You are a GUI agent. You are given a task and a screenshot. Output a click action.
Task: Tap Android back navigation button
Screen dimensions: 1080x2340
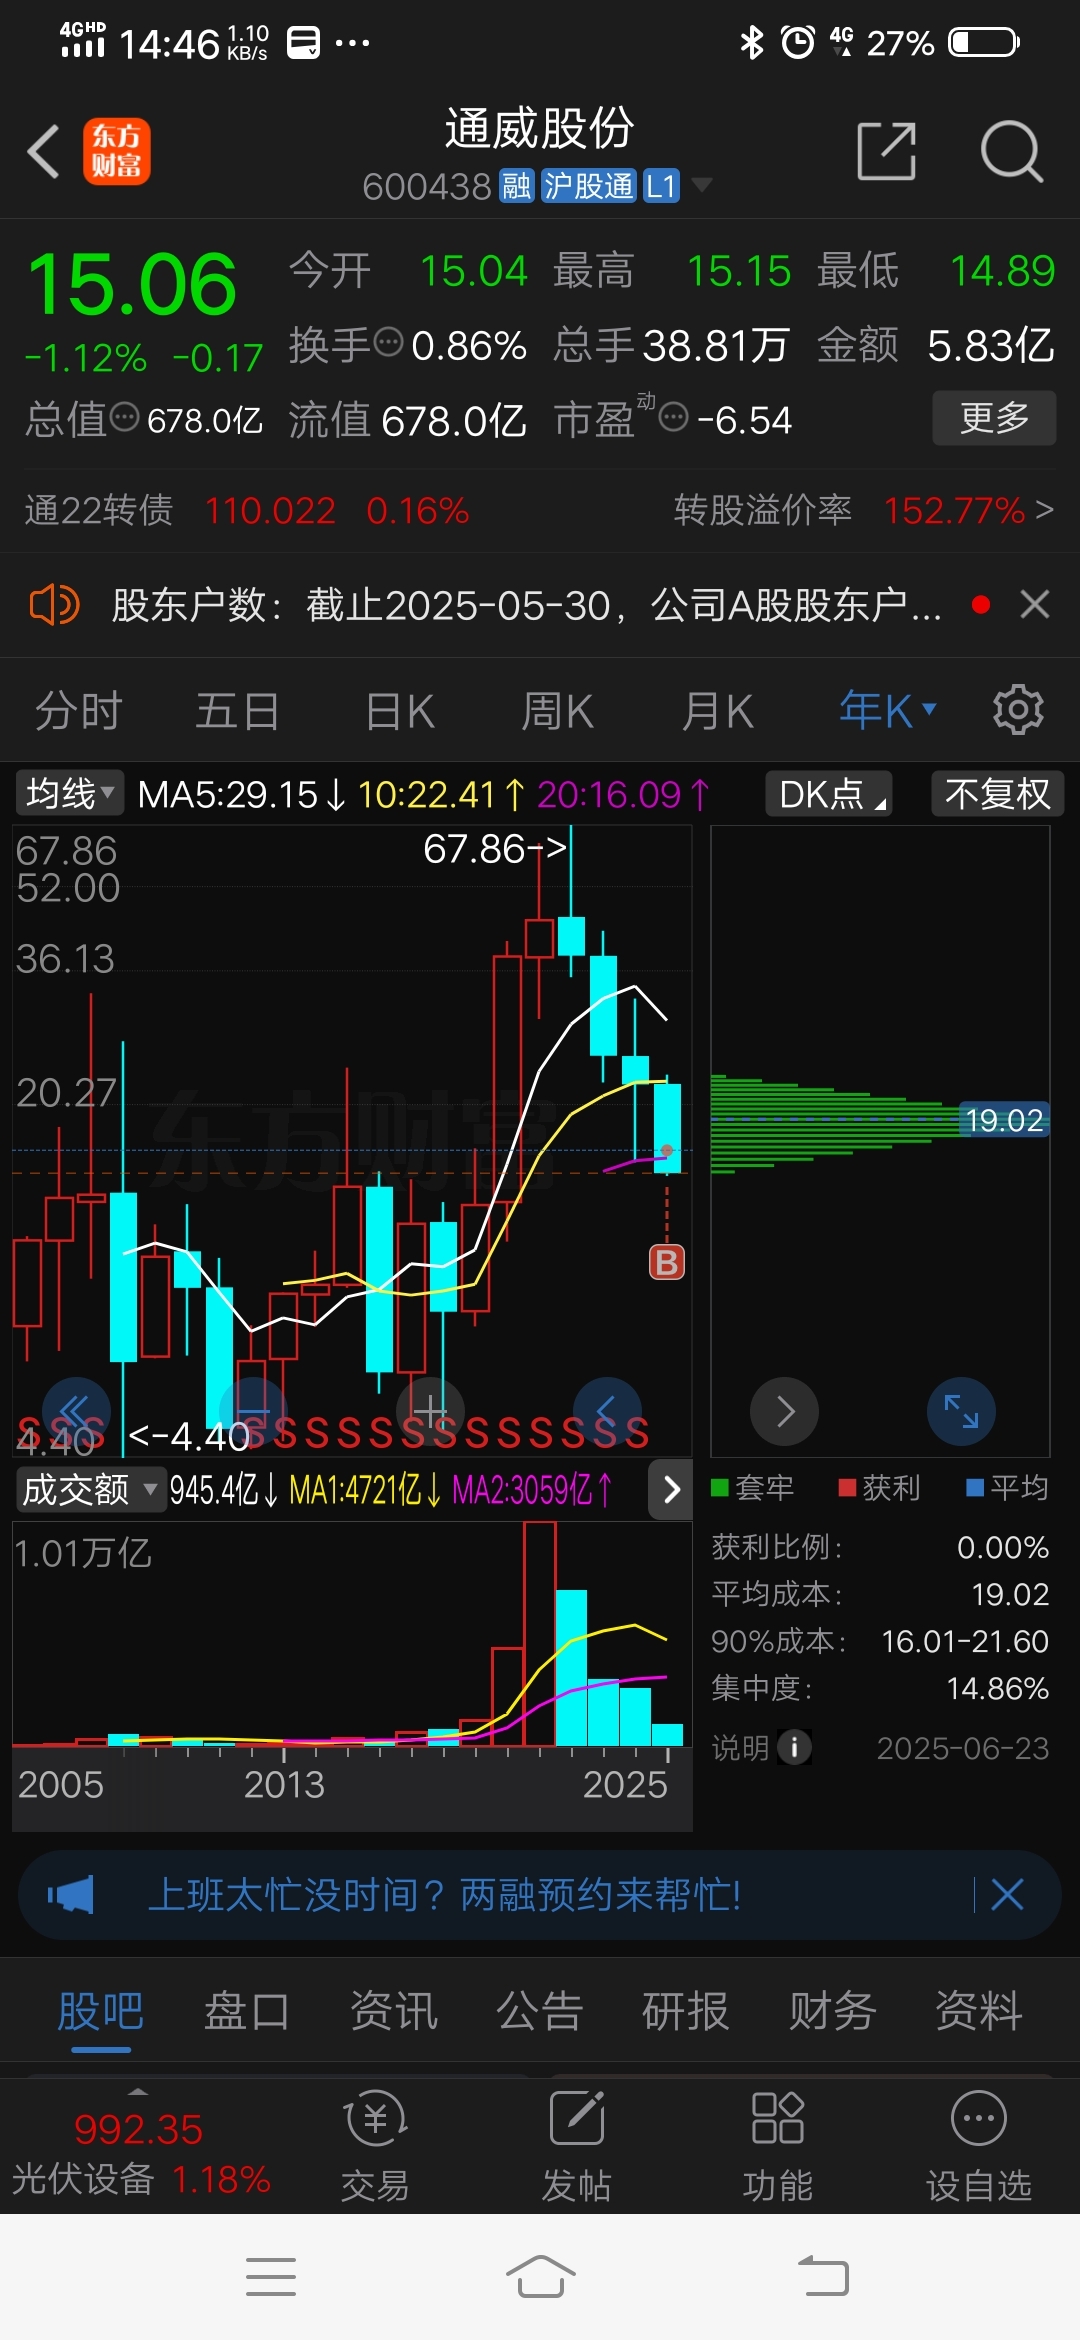[823, 2277]
